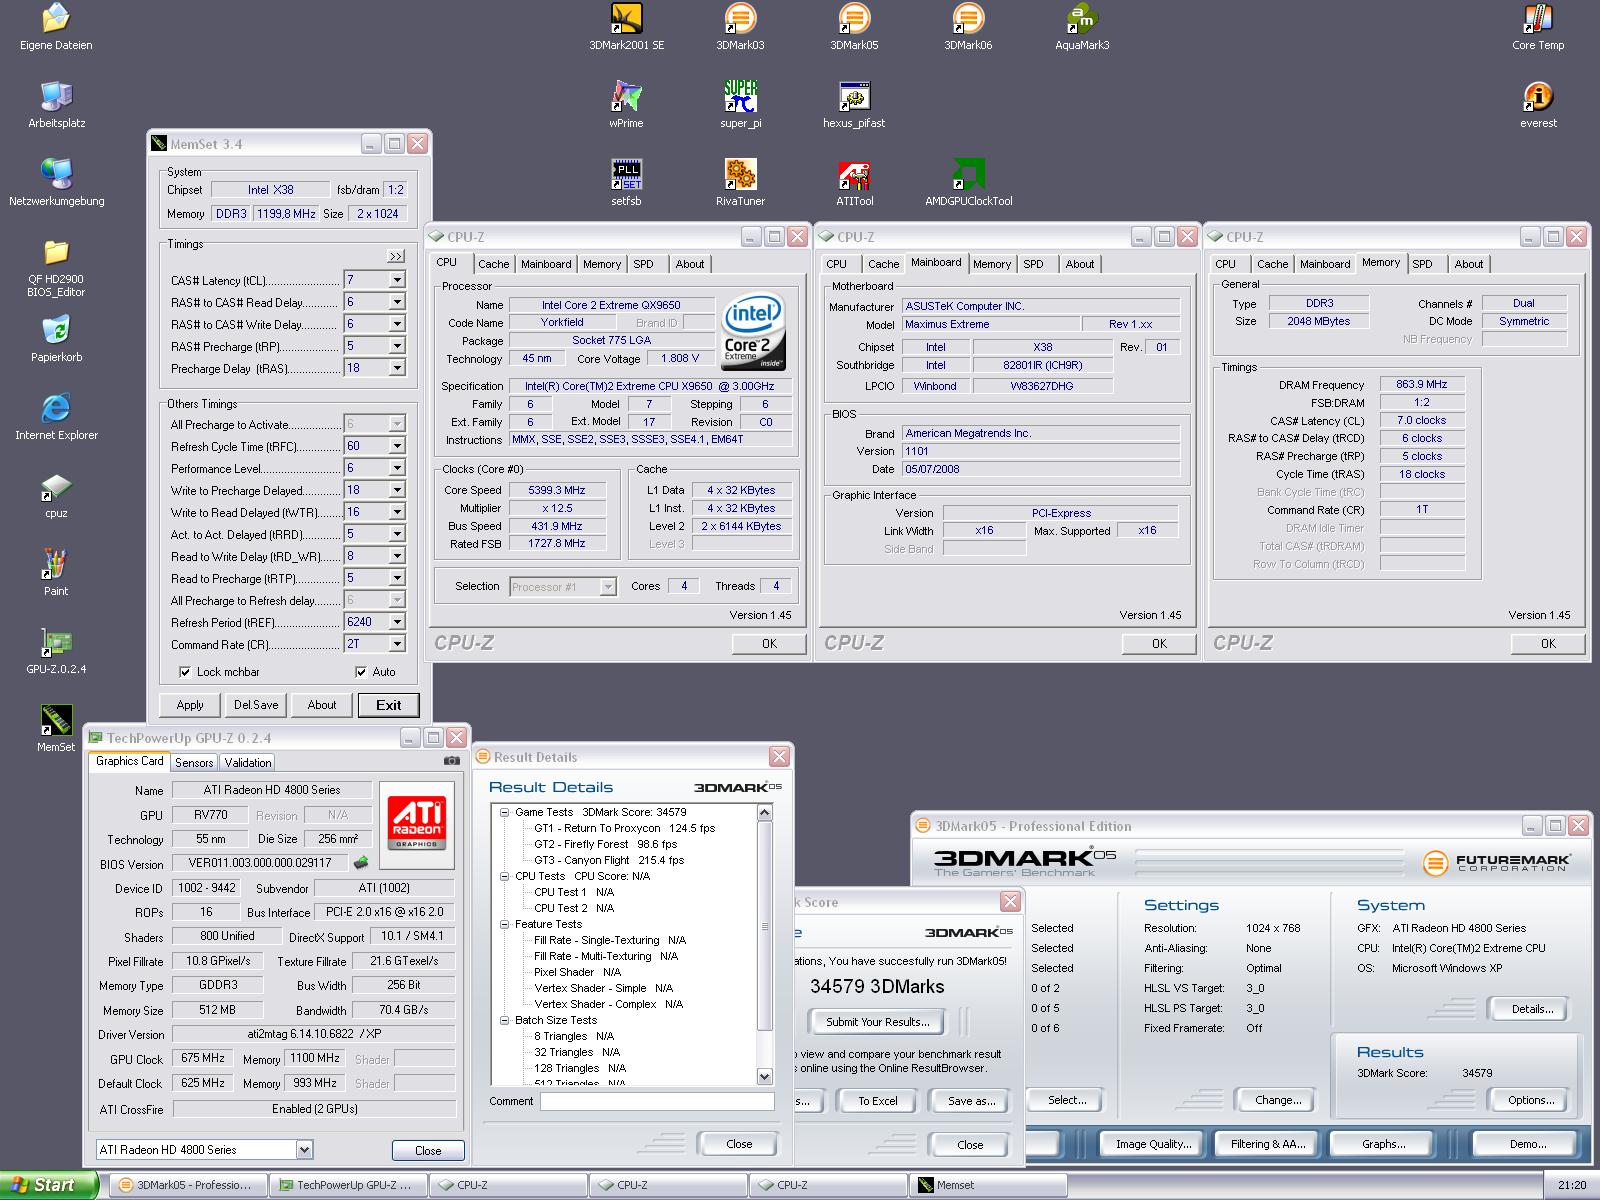Click OK in the first CPU-Z window
Viewport: 1600px width, 1200px height.
[769, 644]
